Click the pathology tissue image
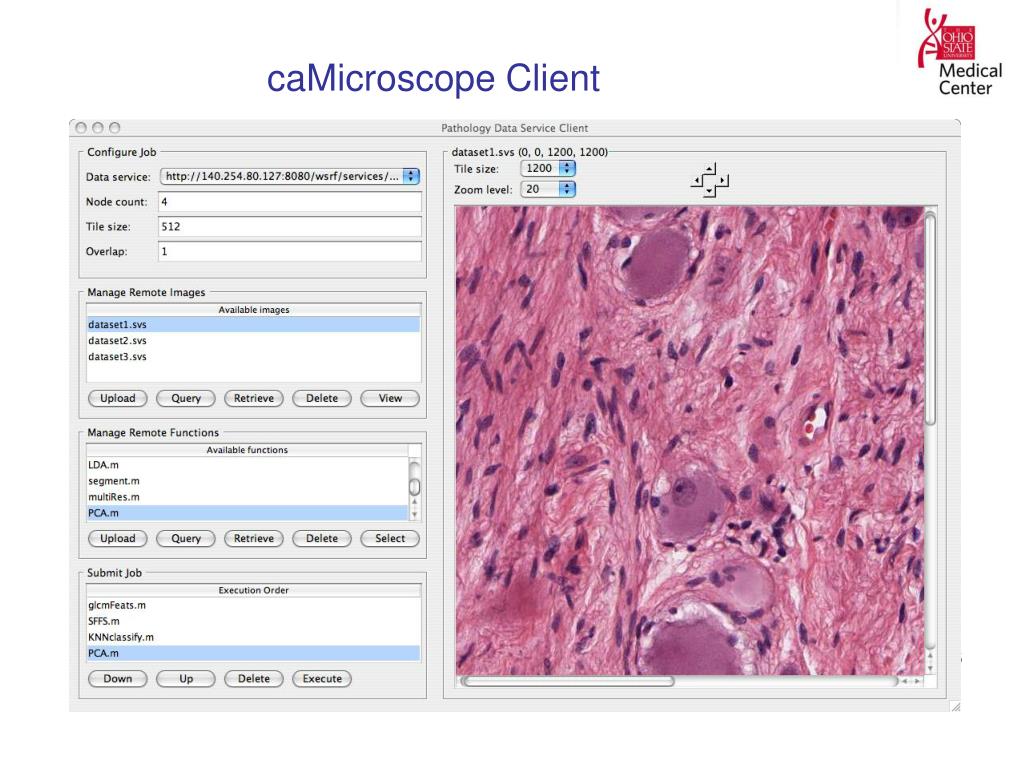 [690, 441]
